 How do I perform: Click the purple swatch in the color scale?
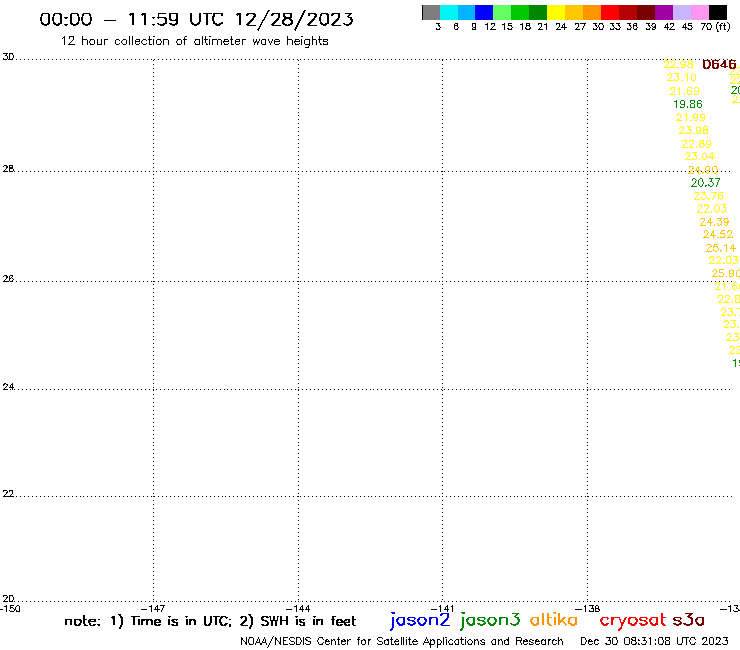pyautogui.click(x=664, y=12)
